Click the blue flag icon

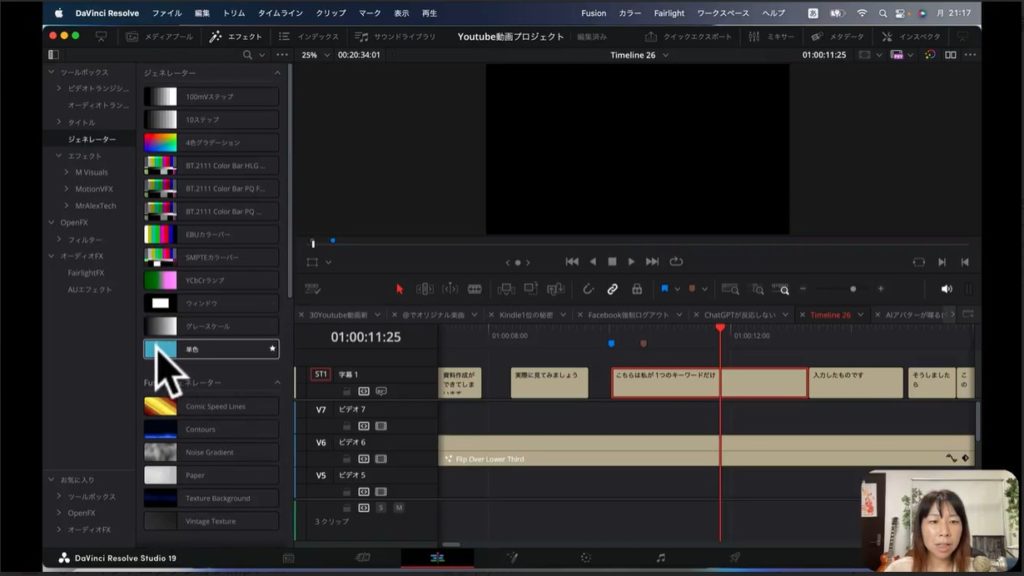point(664,289)
